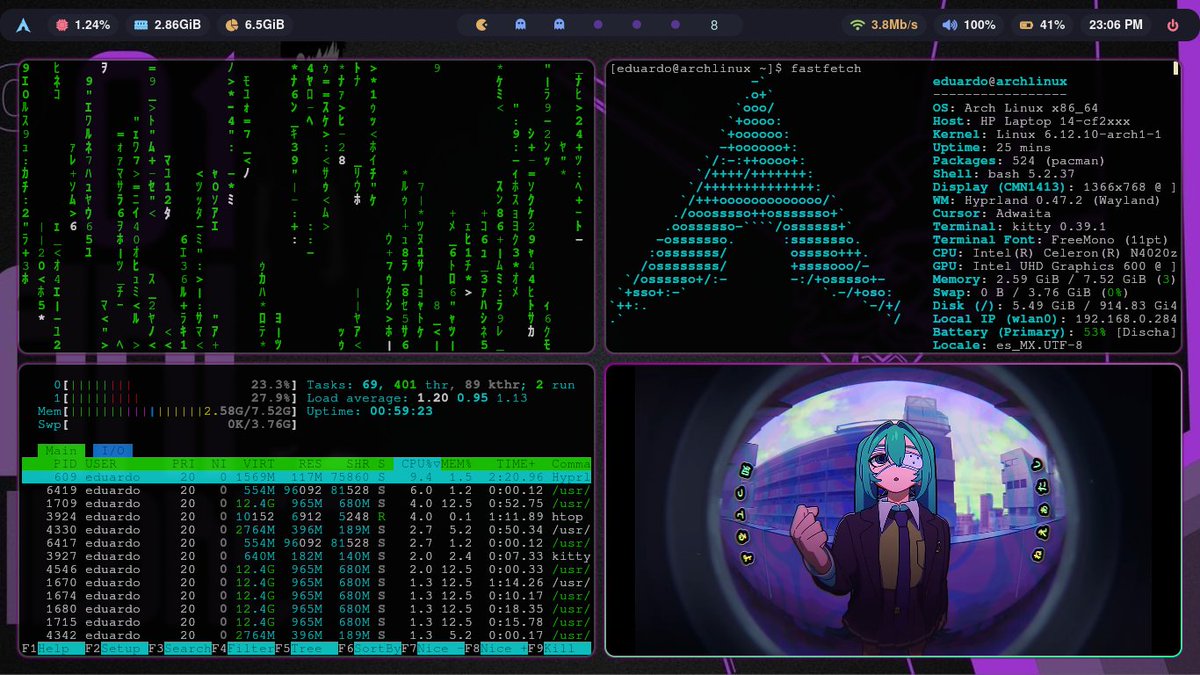Sort htop by the PRI column header
This screenshot has width=1200, height=675.
pos(183,464)
